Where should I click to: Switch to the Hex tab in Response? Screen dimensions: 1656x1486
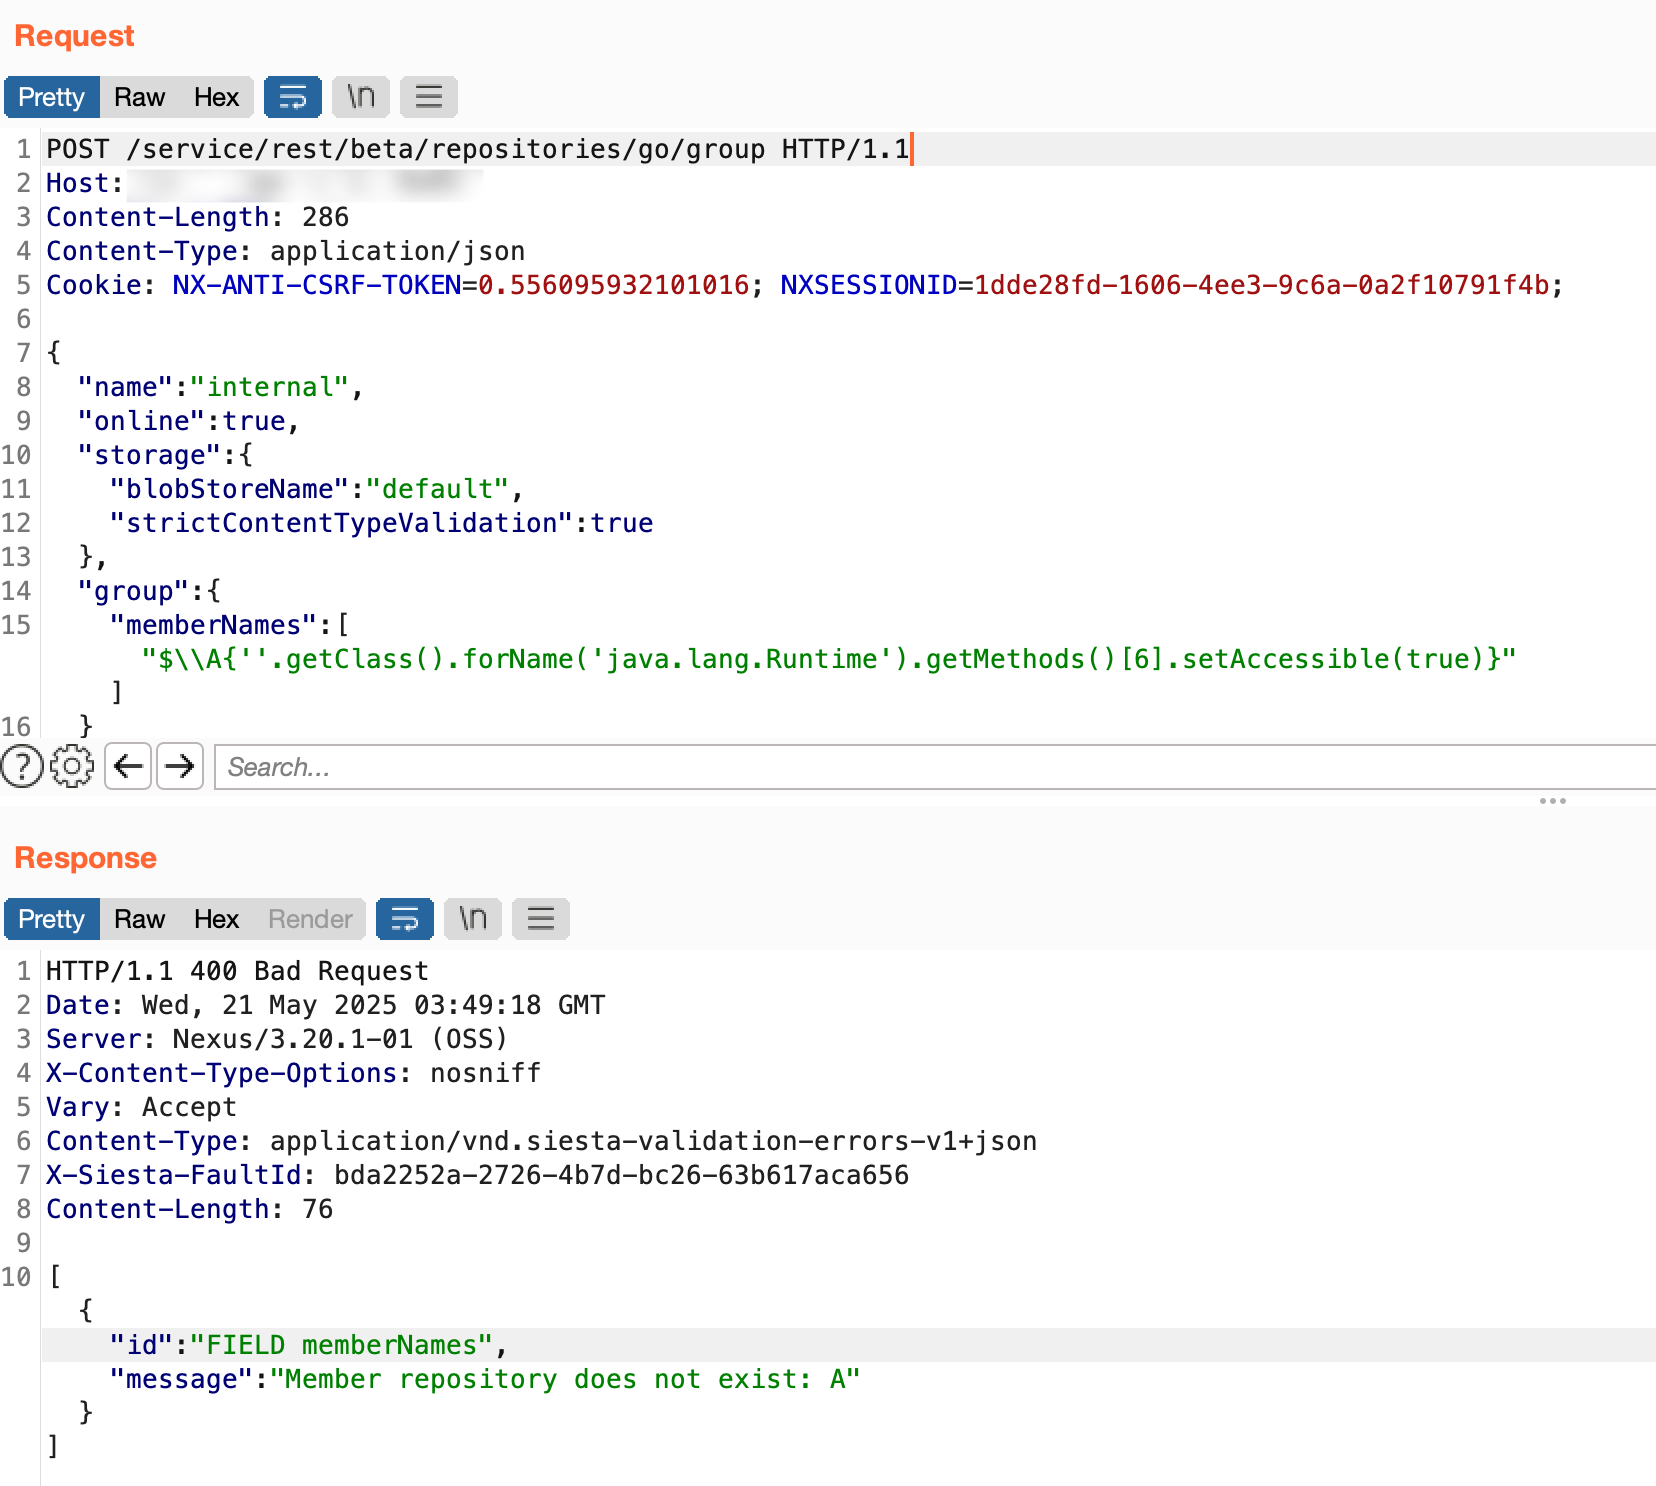(x=216, y=919)
